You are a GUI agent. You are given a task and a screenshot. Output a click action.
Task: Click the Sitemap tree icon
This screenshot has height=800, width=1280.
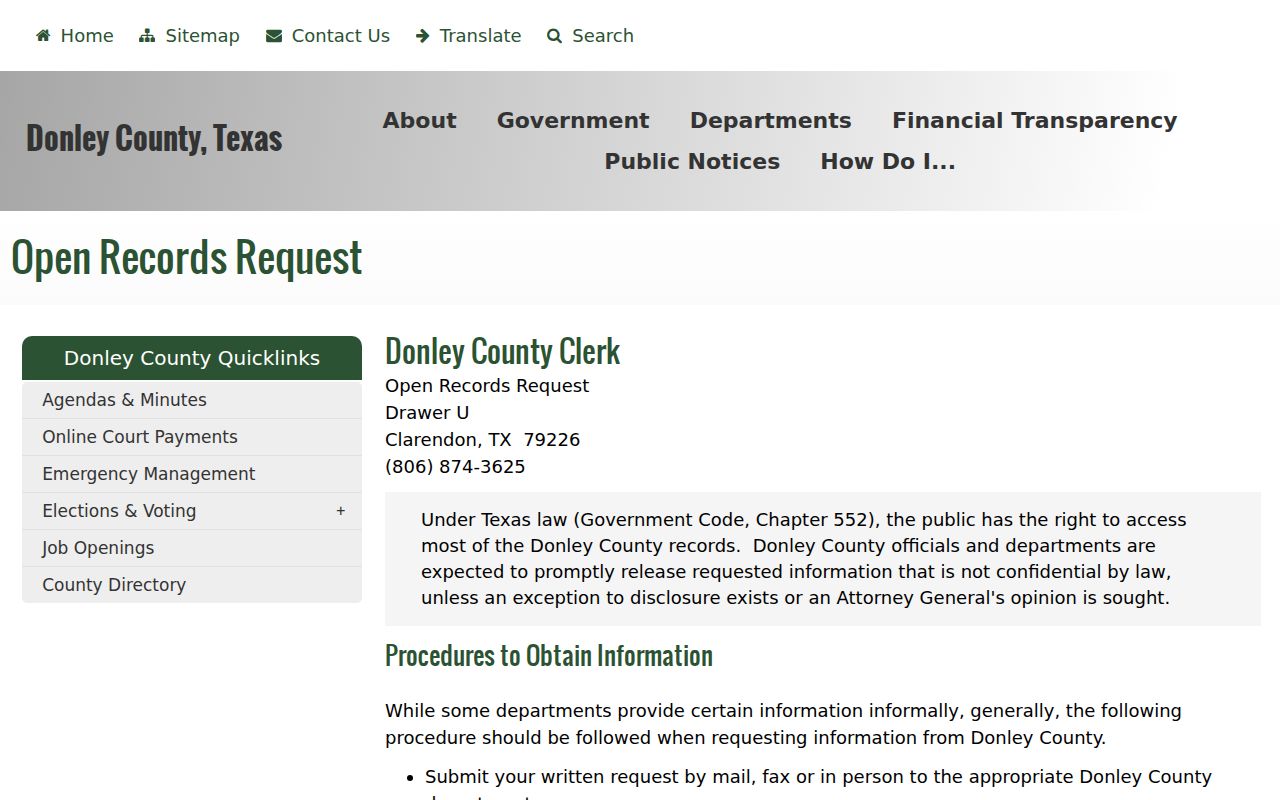pos(147,36)
